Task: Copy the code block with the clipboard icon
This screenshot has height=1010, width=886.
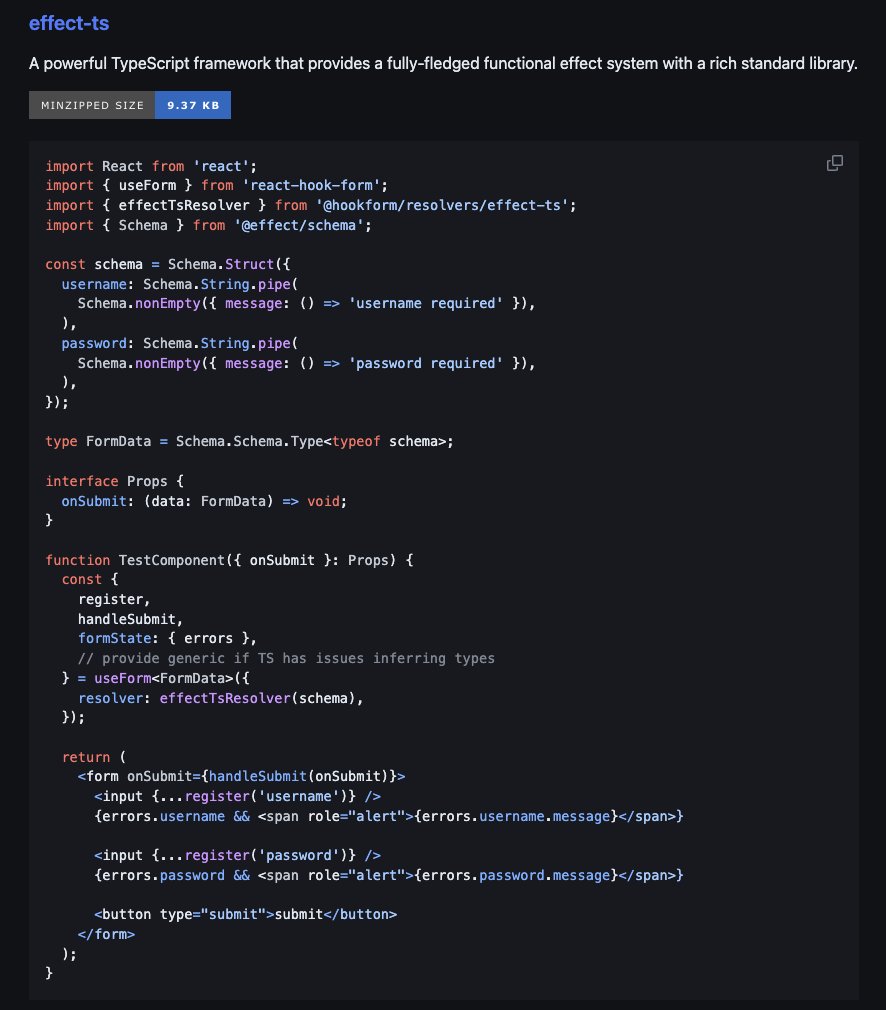Action: [834, 163]
